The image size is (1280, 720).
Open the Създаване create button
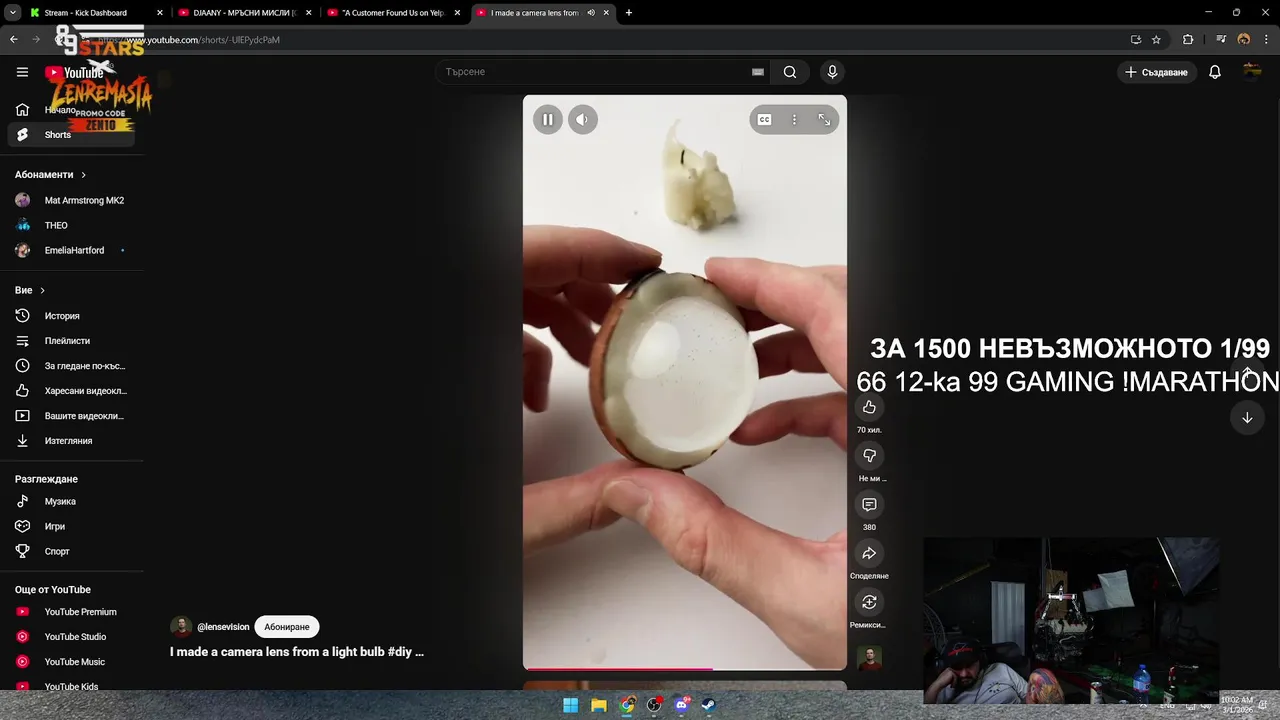tap(1157, 72)
